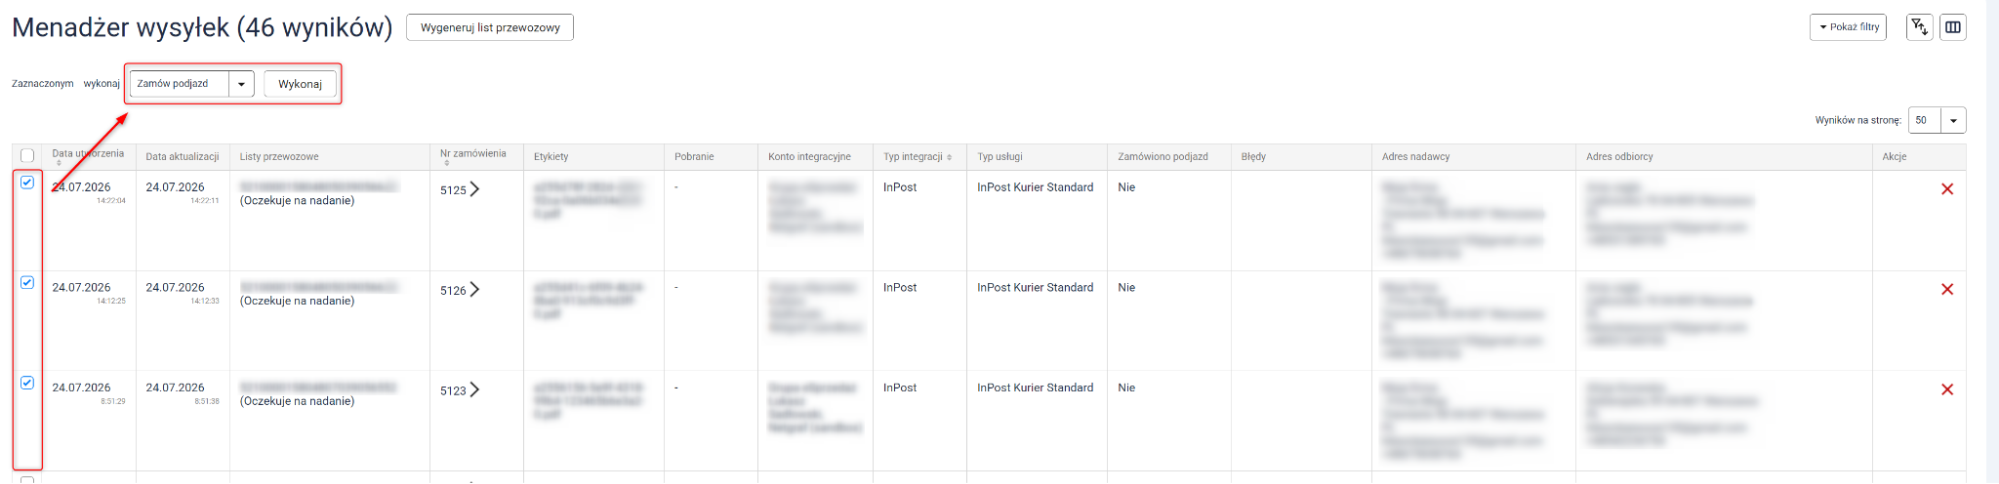
Task: Uncheck the checkbox for order 5126 row
Action: (27, 283)
